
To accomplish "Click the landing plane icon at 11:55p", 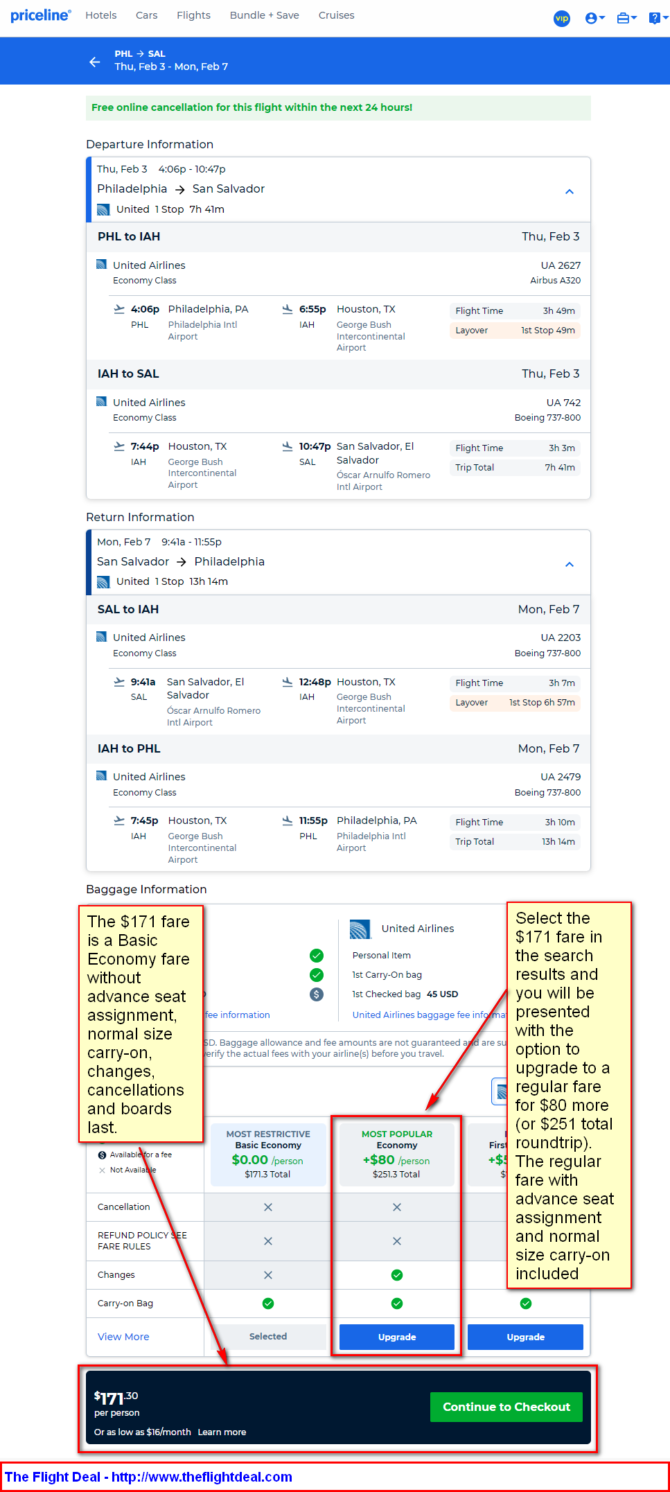I will [x=288, y=820].
